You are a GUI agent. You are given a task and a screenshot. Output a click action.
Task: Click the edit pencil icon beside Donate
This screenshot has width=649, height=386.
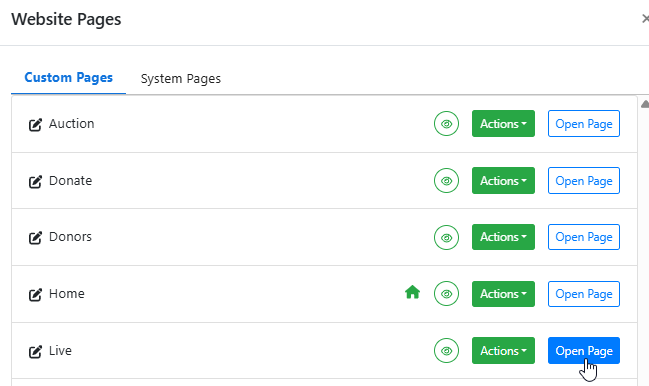35,181
